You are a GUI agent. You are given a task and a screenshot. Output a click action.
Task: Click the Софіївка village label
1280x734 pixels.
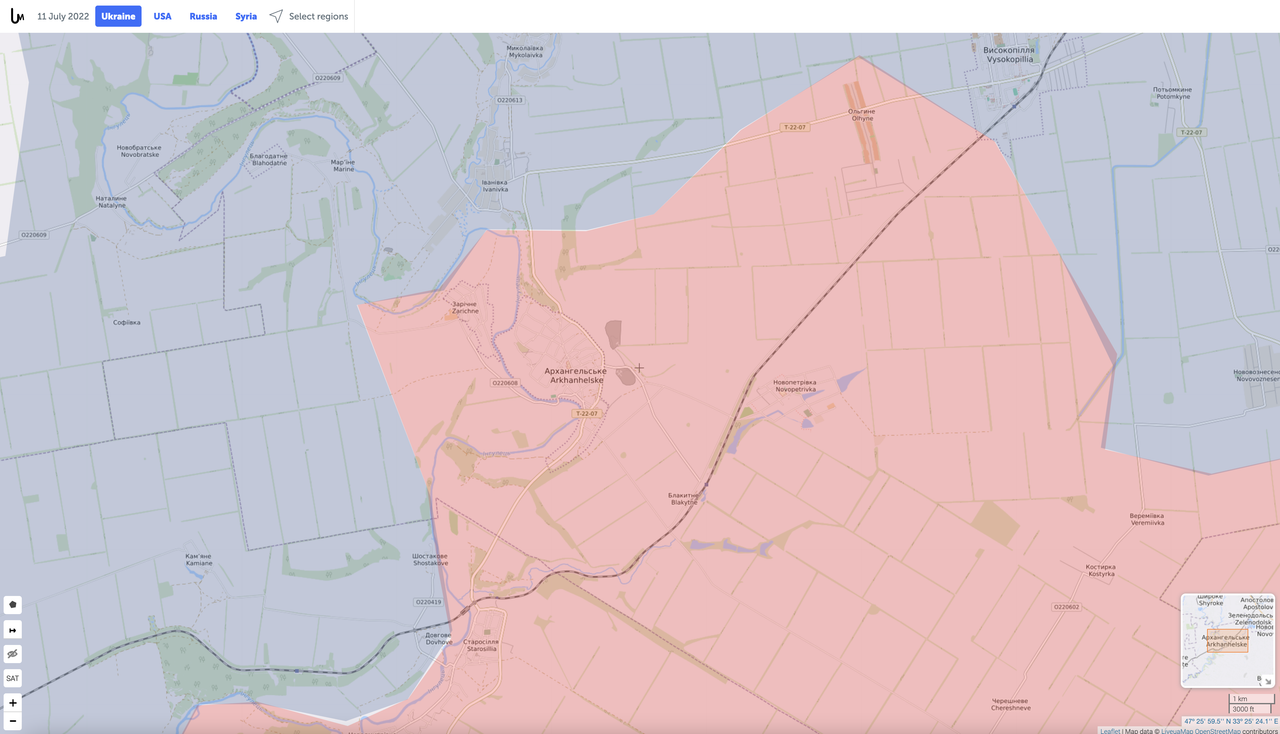point(127,323)
